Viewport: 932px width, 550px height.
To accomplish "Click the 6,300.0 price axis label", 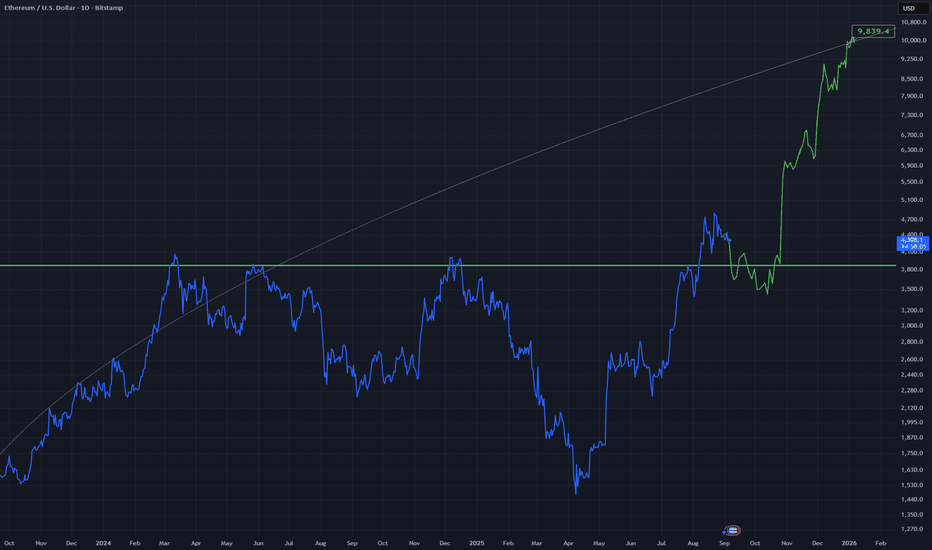I will (912, 150).
